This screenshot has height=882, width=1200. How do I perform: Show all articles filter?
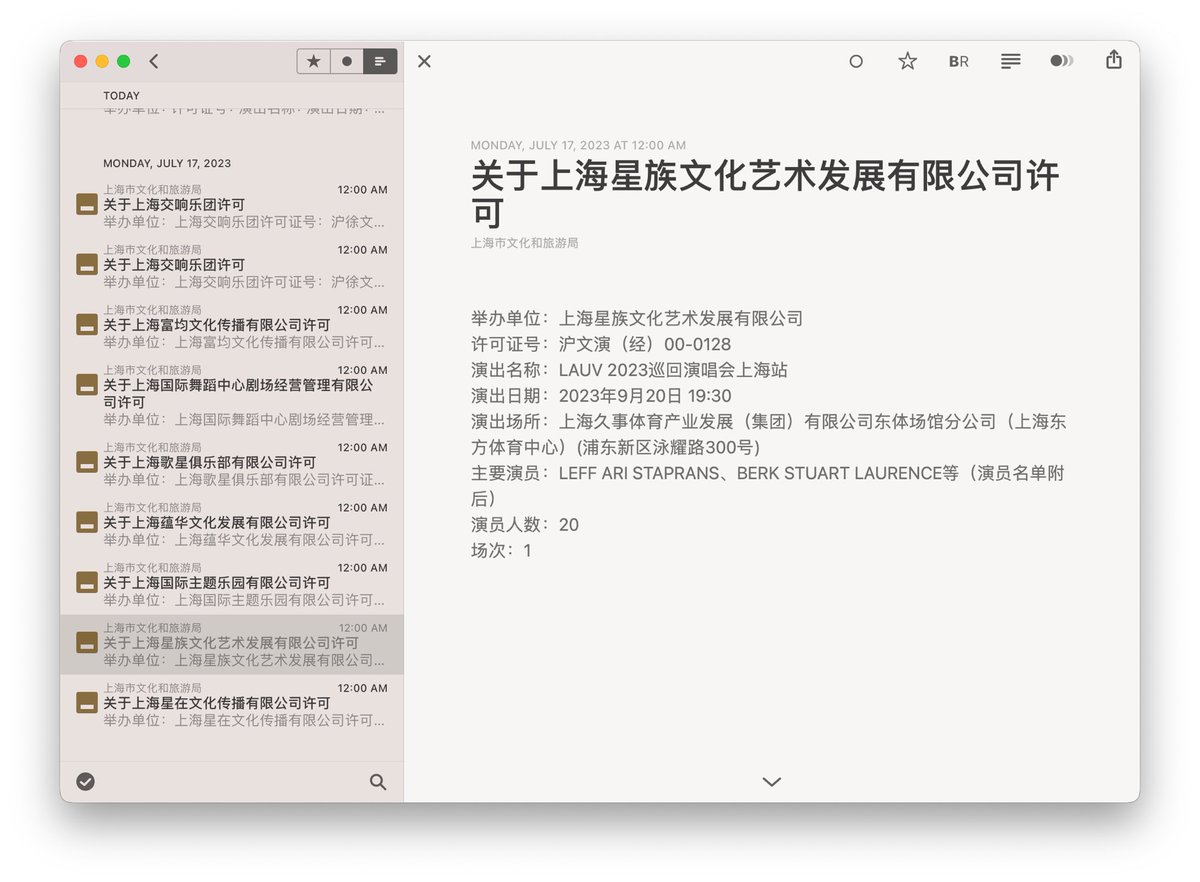pos(380,61)
